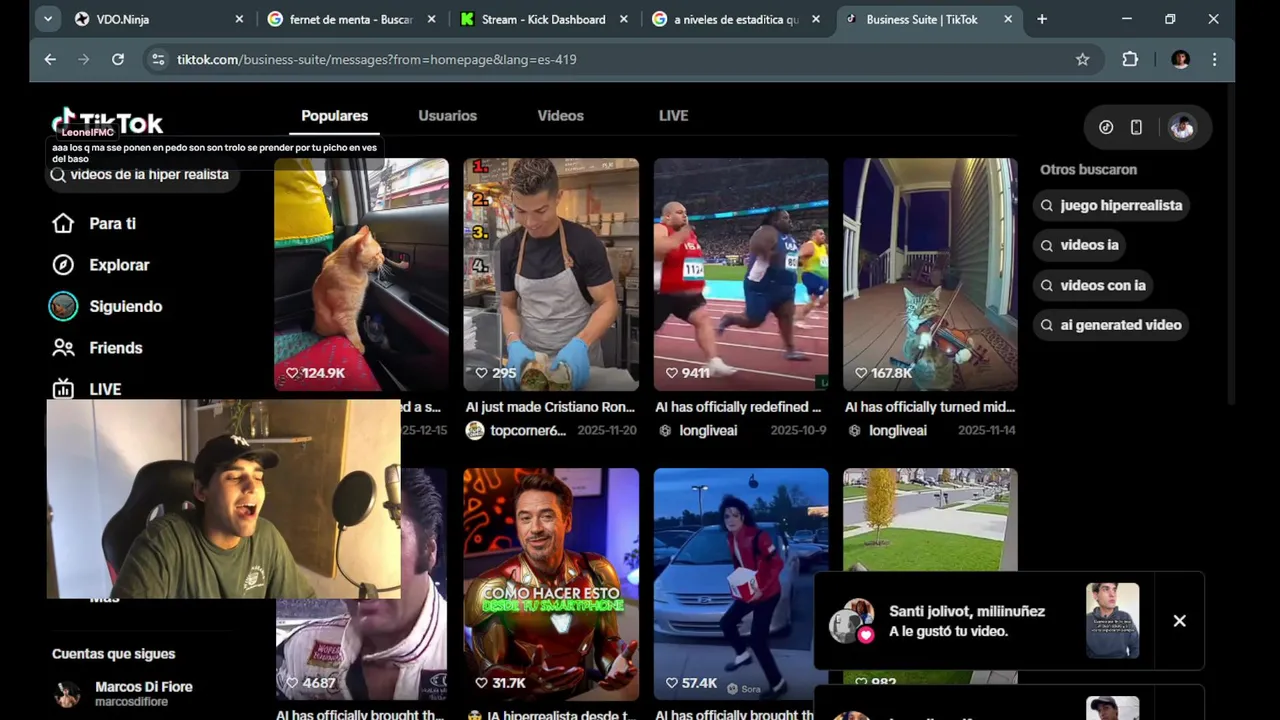Open the red jacket dancer video with 57.4K likes

(x=741, y=584)
